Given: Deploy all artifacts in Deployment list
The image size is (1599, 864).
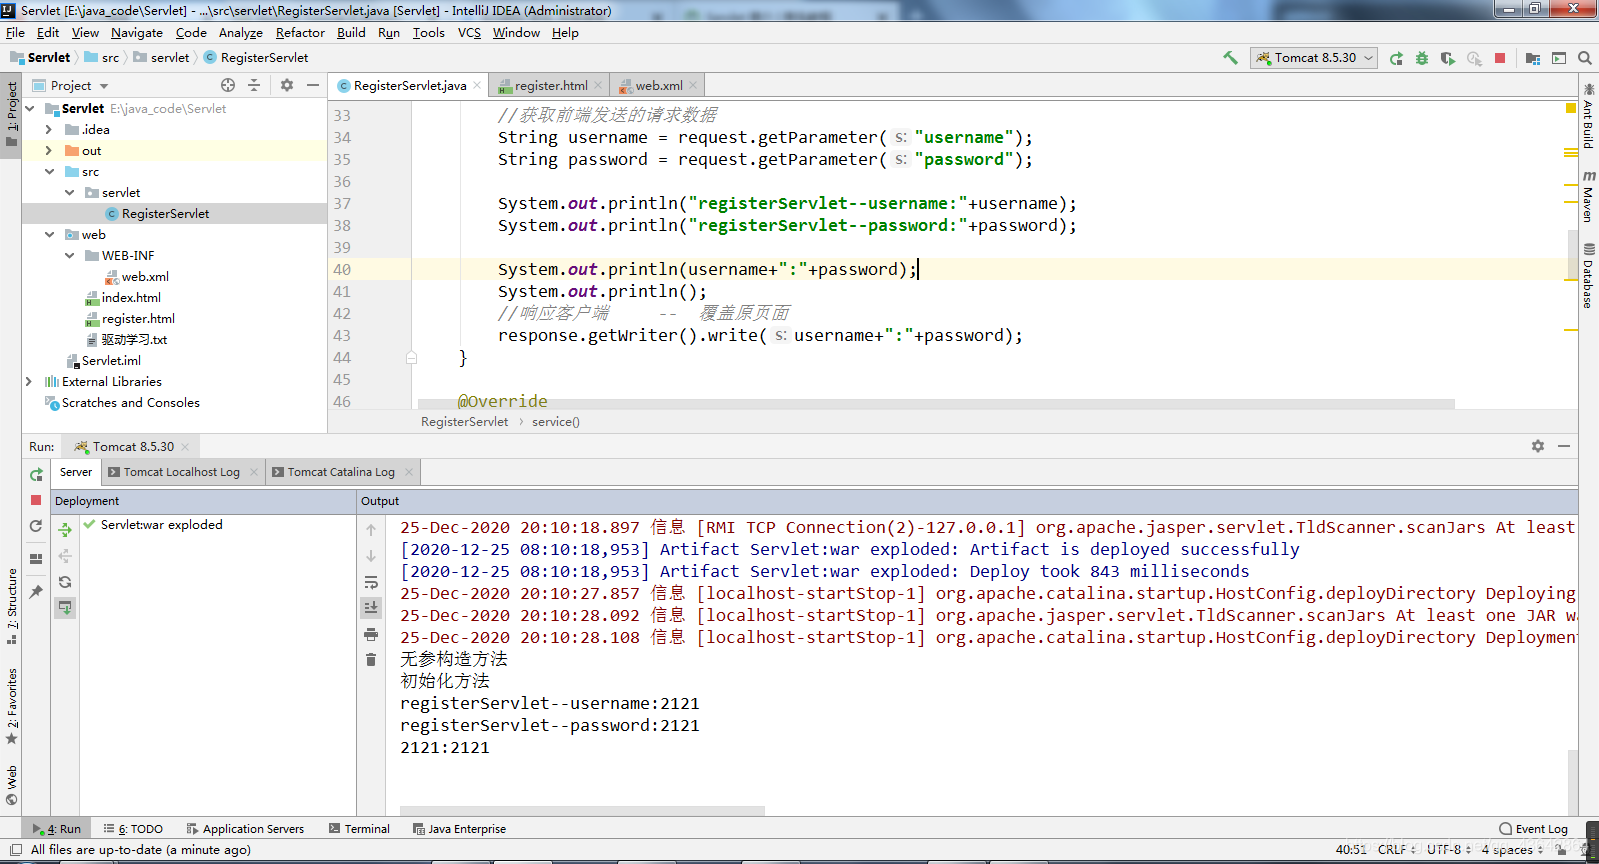Looking at the screenshot, I should point(65,530).
